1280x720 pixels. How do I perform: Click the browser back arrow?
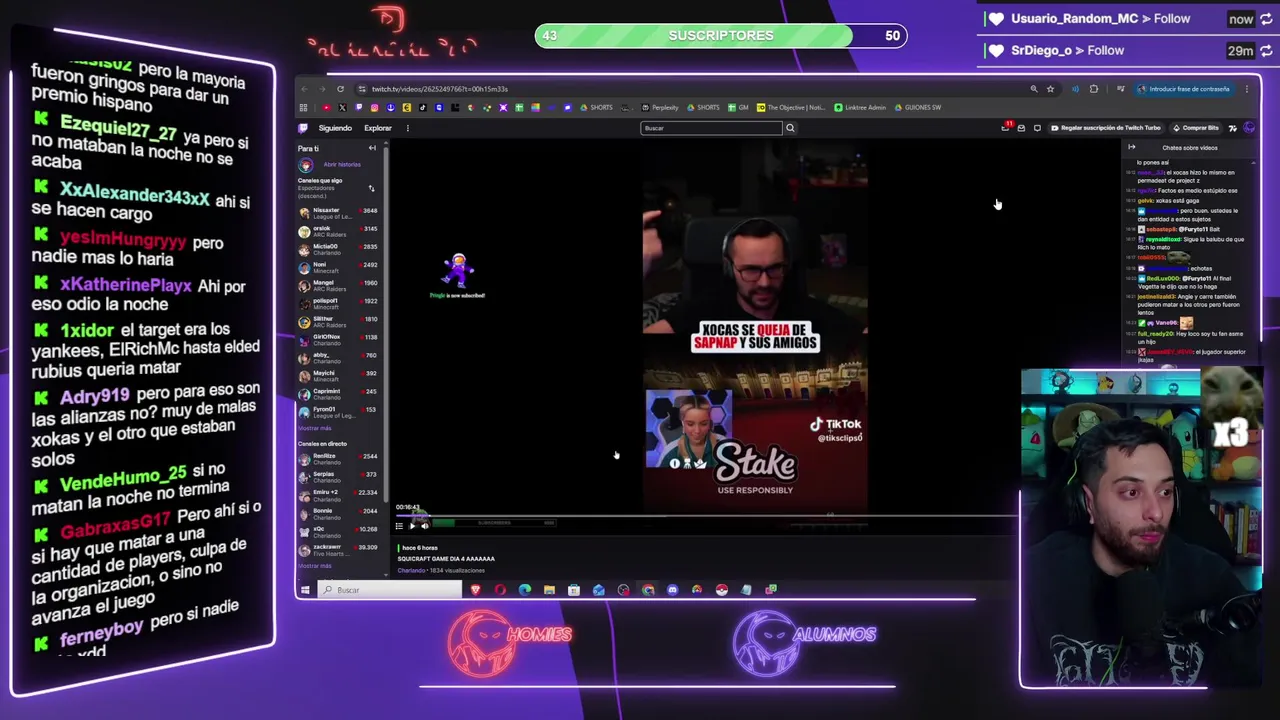(x=304, y=89)
